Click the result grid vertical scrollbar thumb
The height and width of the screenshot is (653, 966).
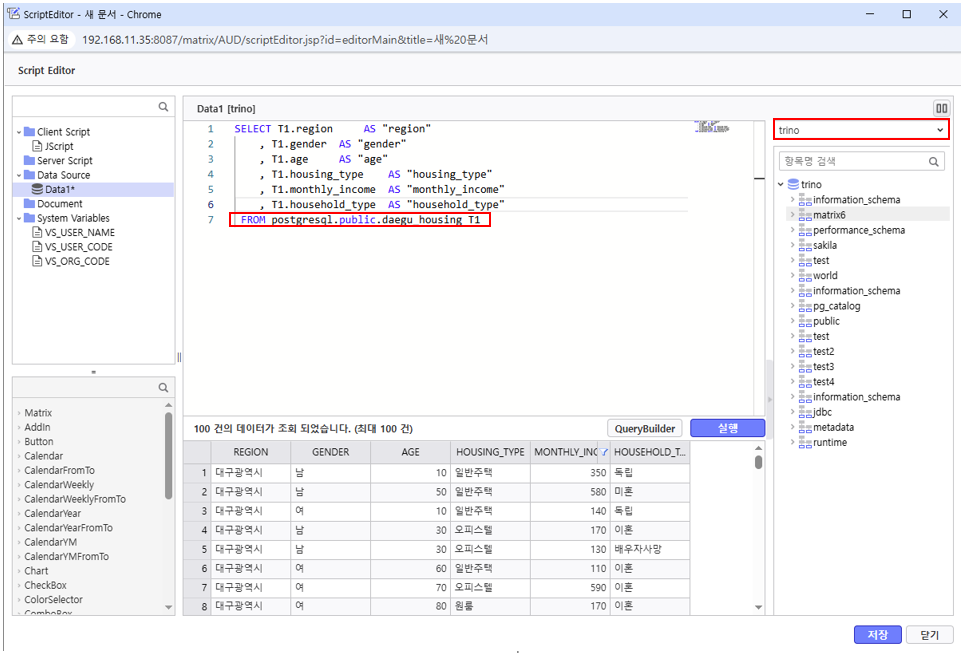(758, 462)
